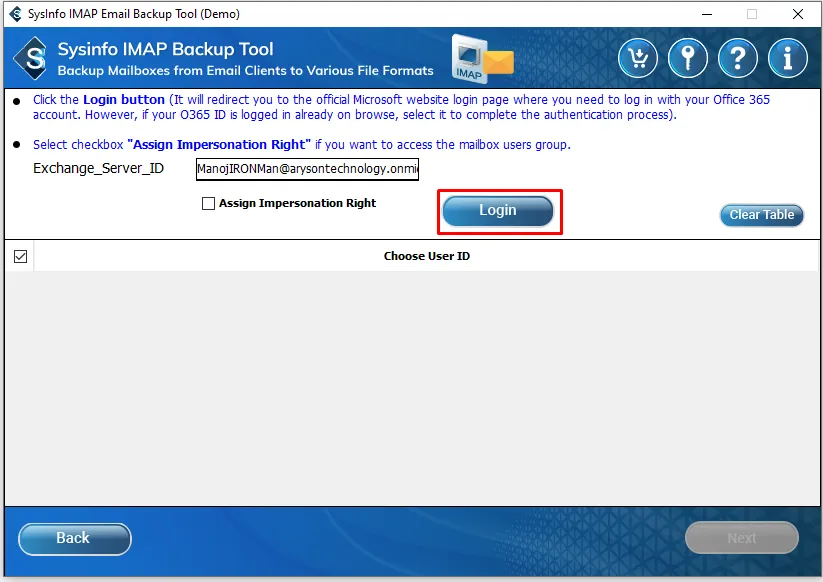Click the app icon in the title bar
The image size is (823, 582).
pos(16,14)
